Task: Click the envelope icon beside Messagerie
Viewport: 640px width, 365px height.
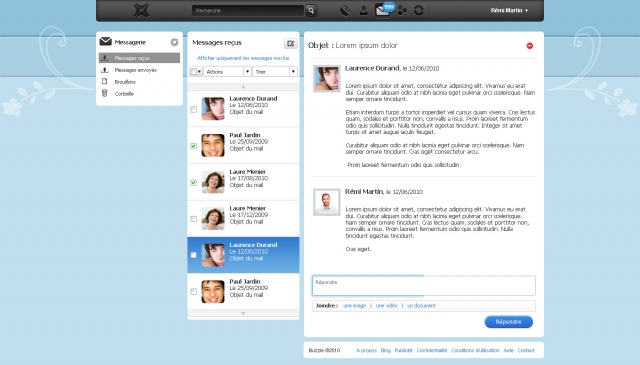Action: [x=105, y=41]
